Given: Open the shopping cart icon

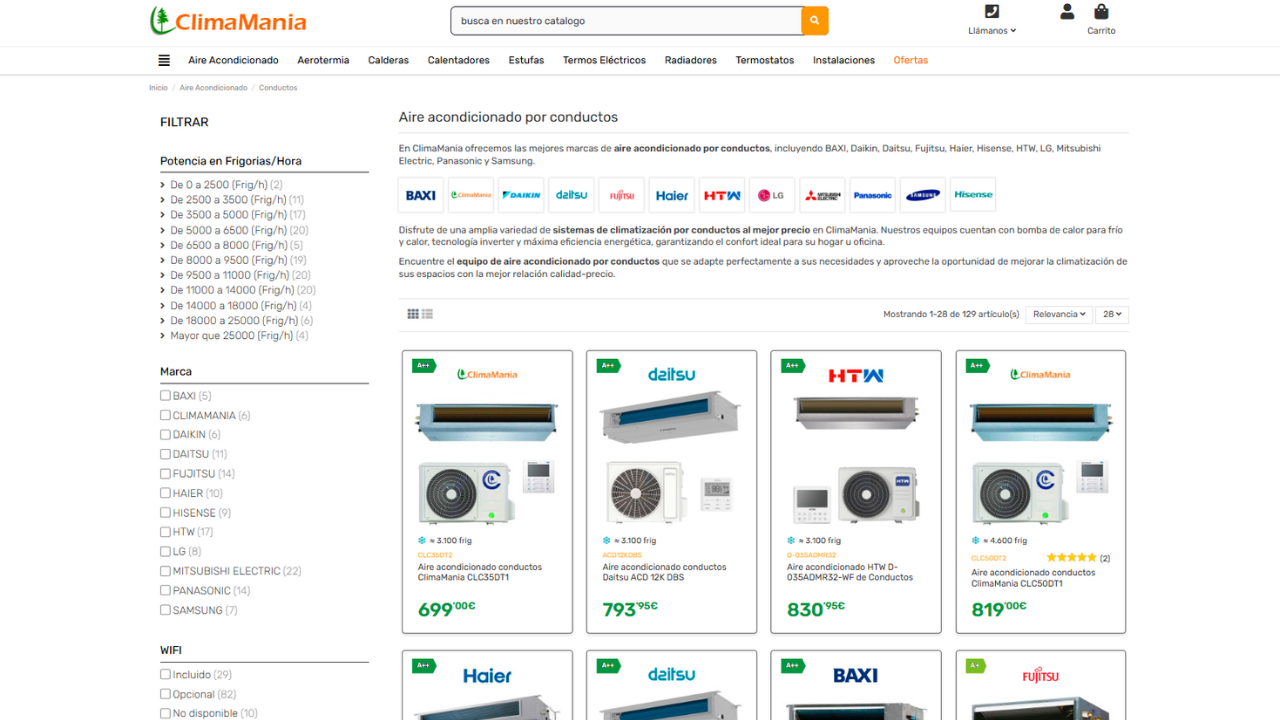Looking at the screenshot, I should pyautogui.click(x=1101, y=12).
